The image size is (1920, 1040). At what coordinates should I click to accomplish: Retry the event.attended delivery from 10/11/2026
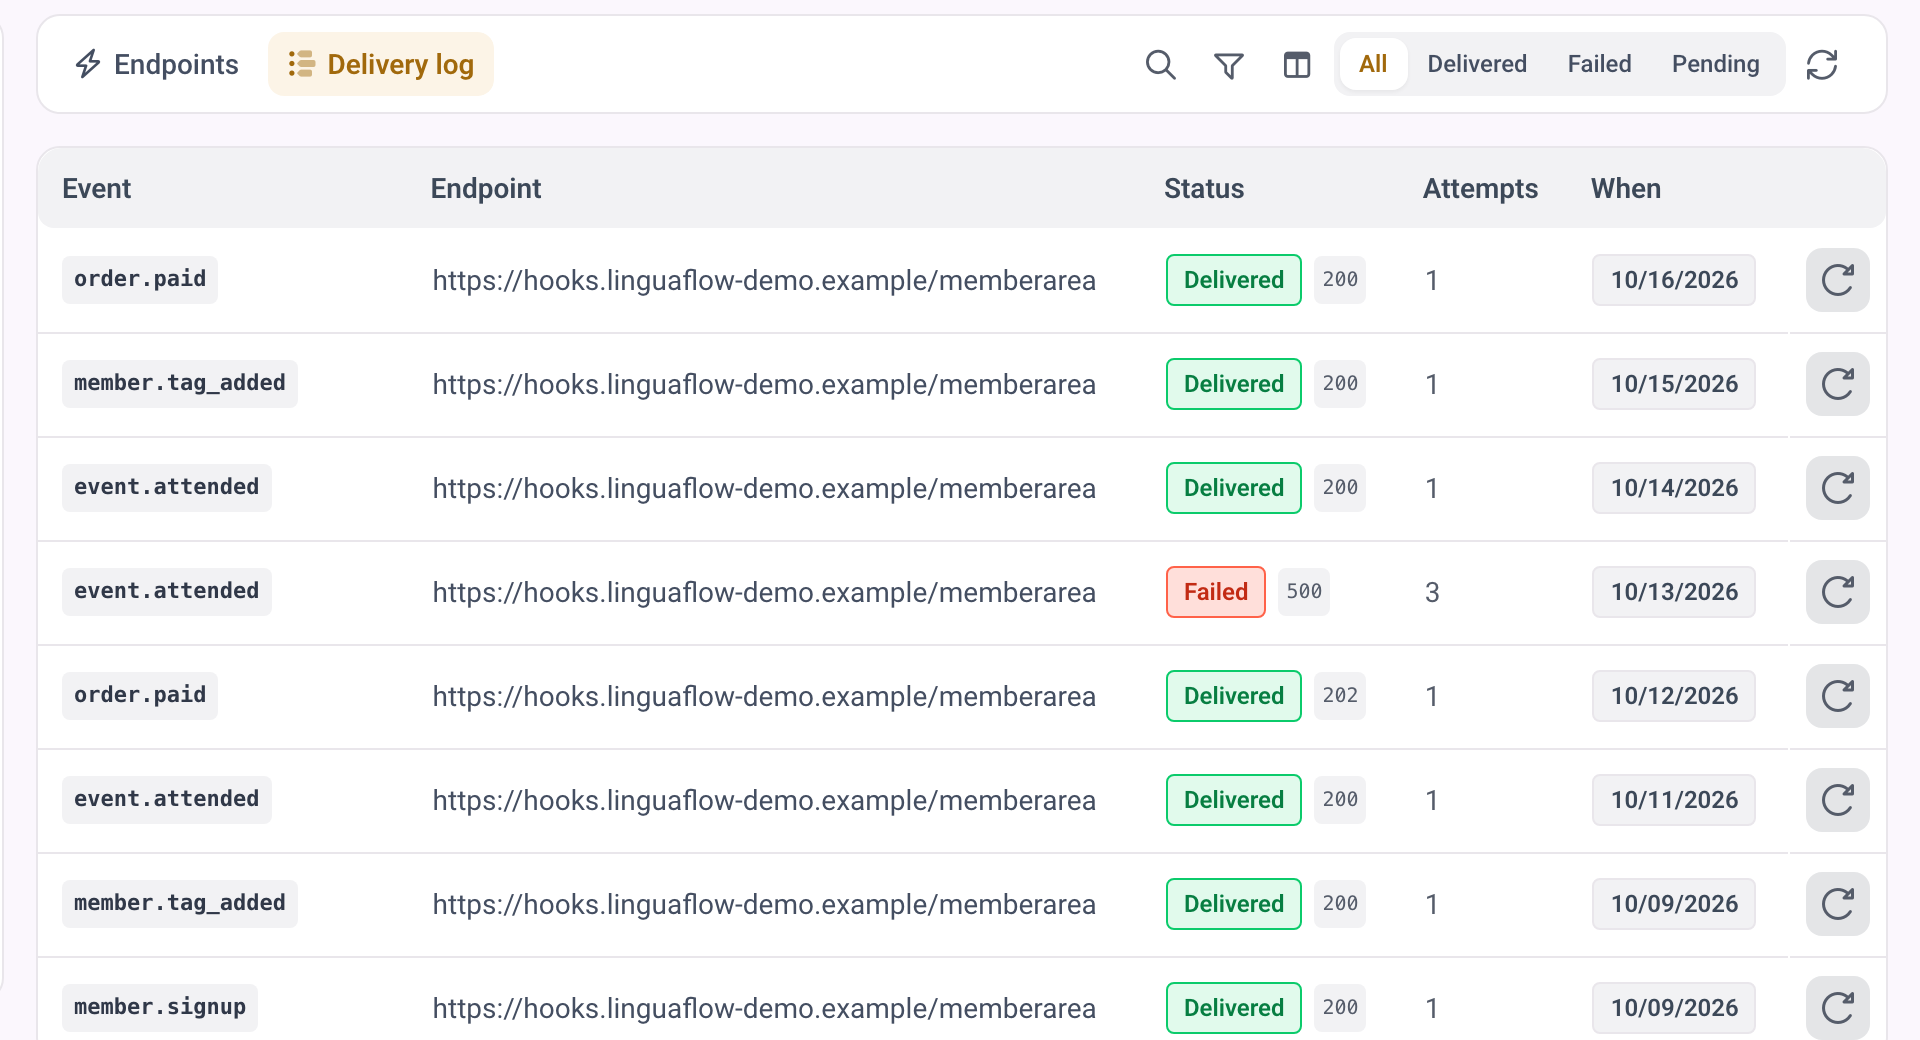click(x=1838, y=800)
